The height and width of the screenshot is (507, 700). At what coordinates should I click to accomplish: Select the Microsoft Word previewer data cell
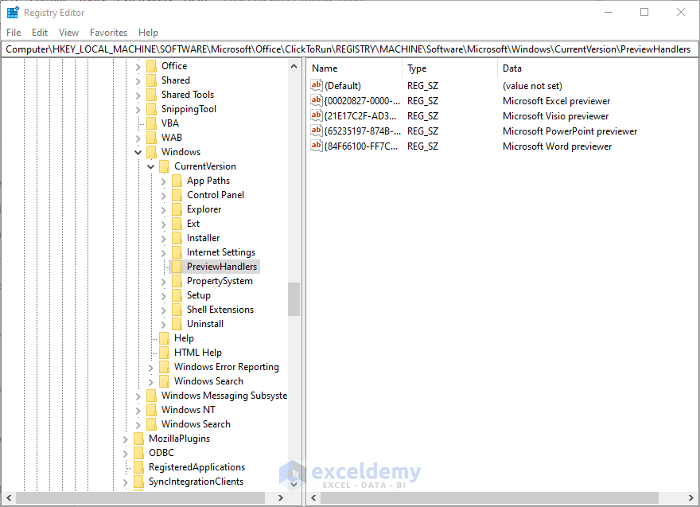pyautogui.click(x=557, y=146)
